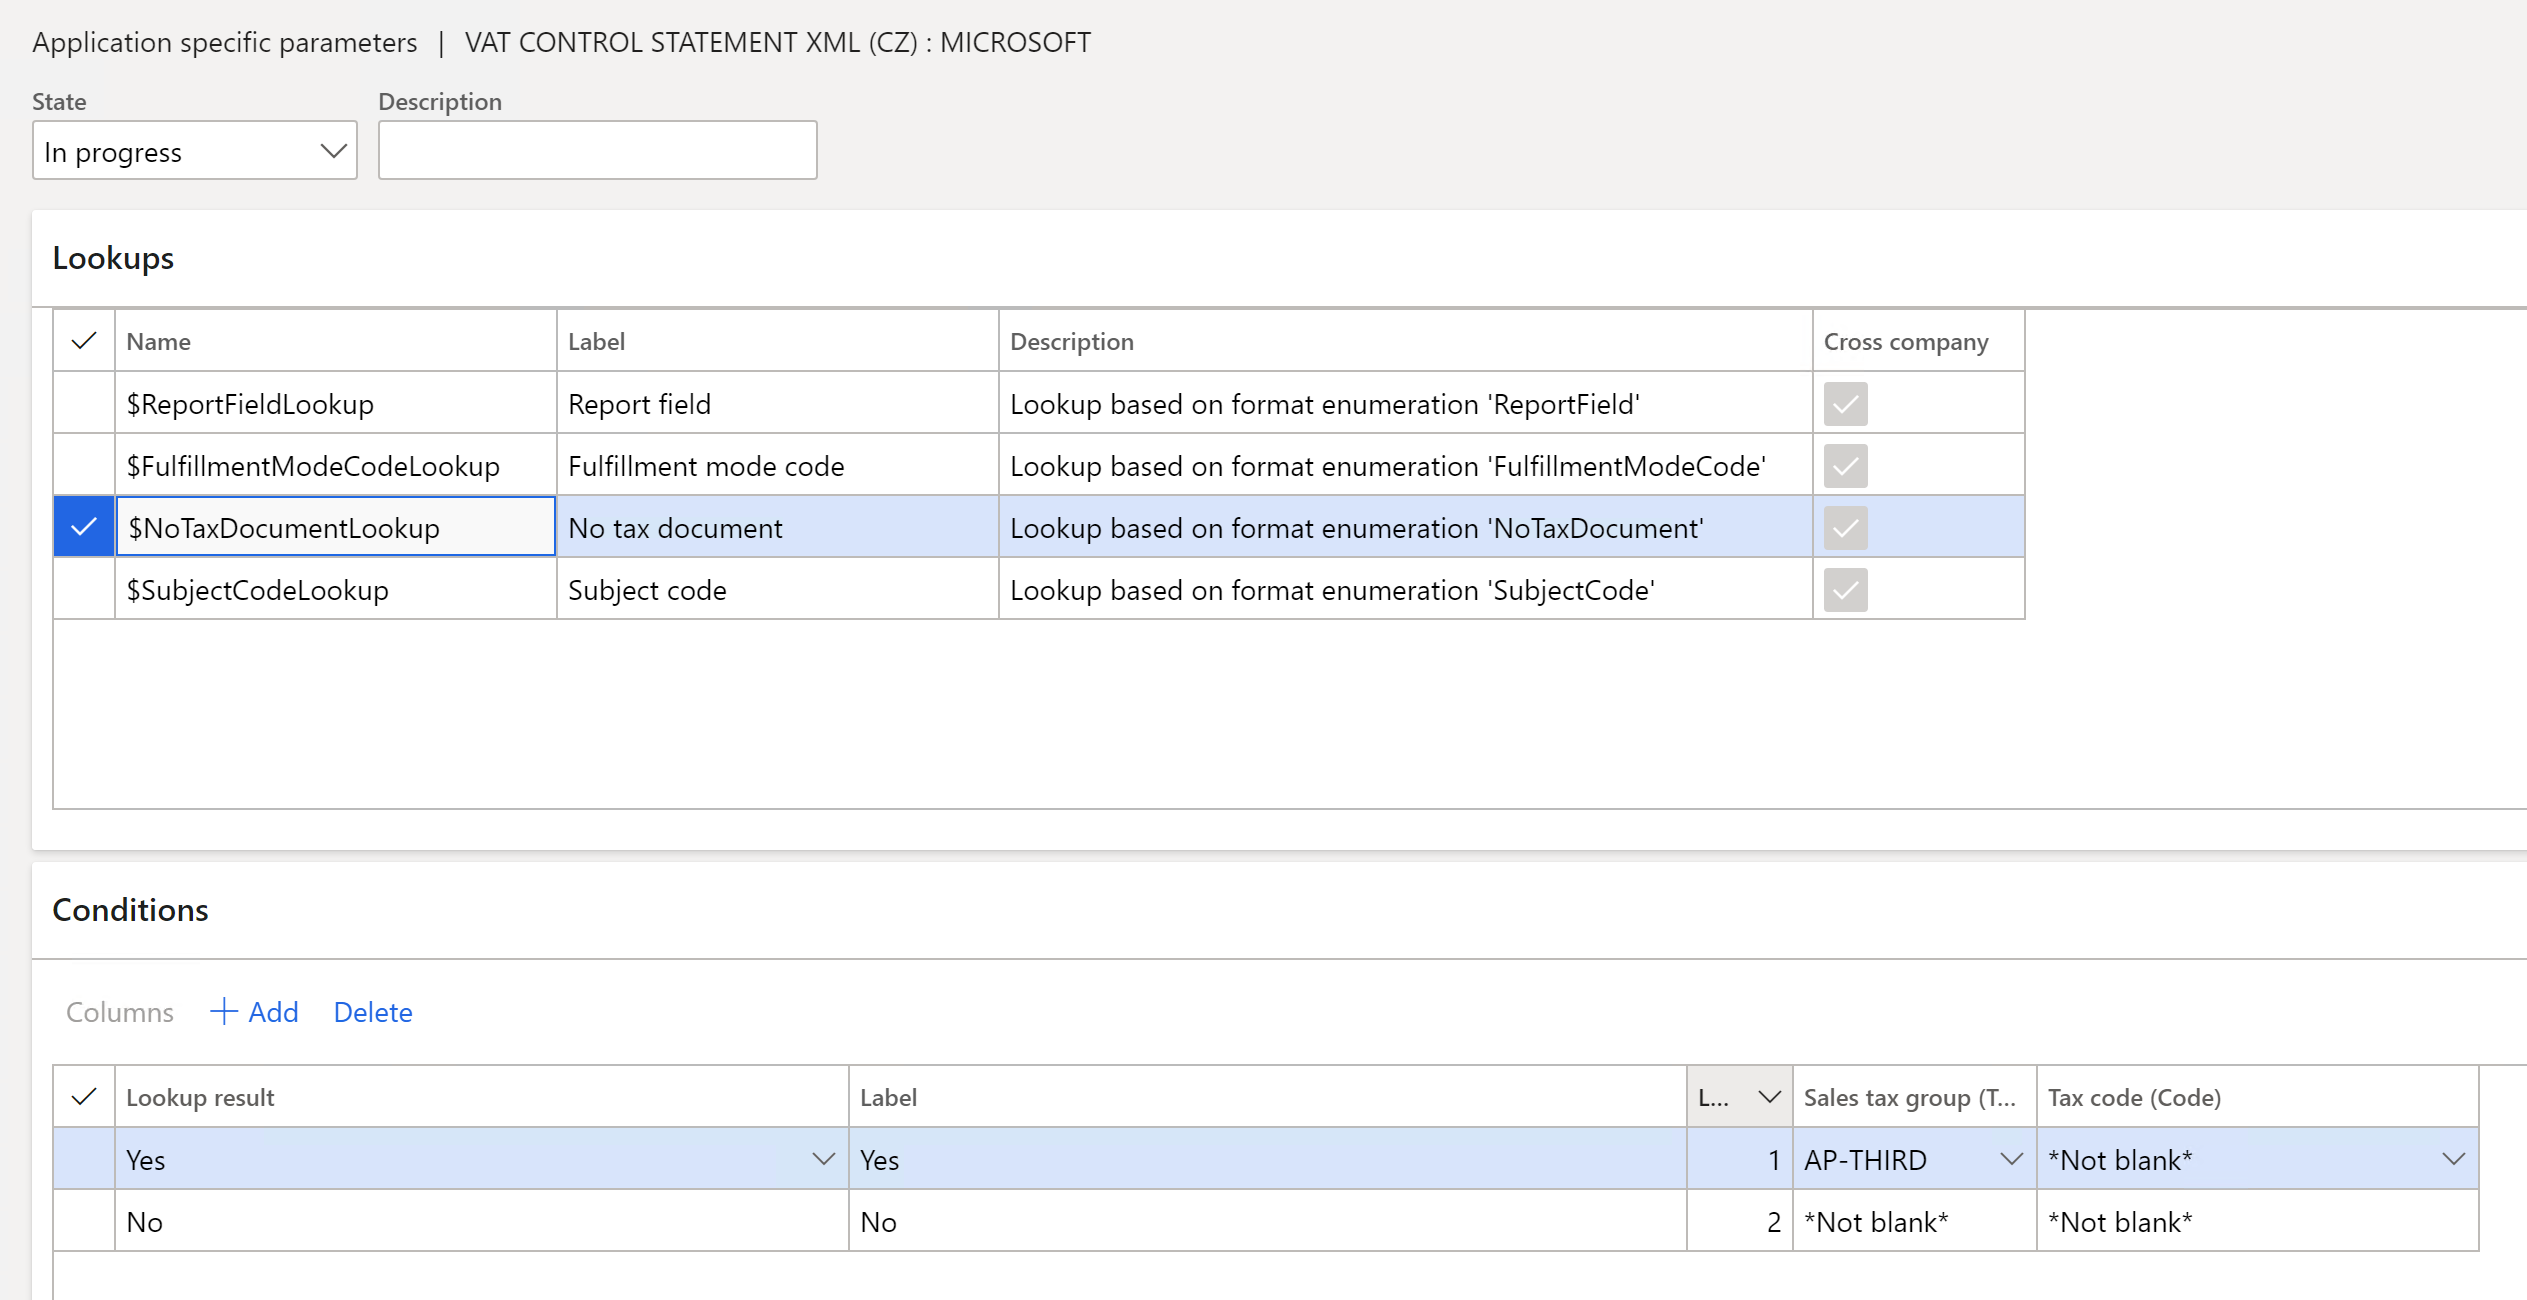Click the plus Add icon in Conditions
The image size is (2527, 1300).
point(224,1011)
